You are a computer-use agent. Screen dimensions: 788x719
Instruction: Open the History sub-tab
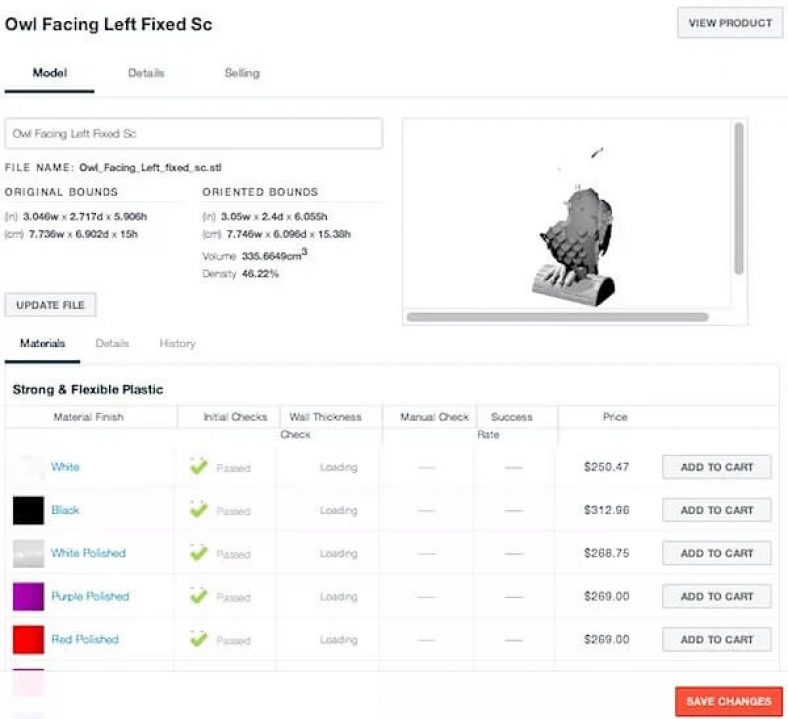click(177, 343)
